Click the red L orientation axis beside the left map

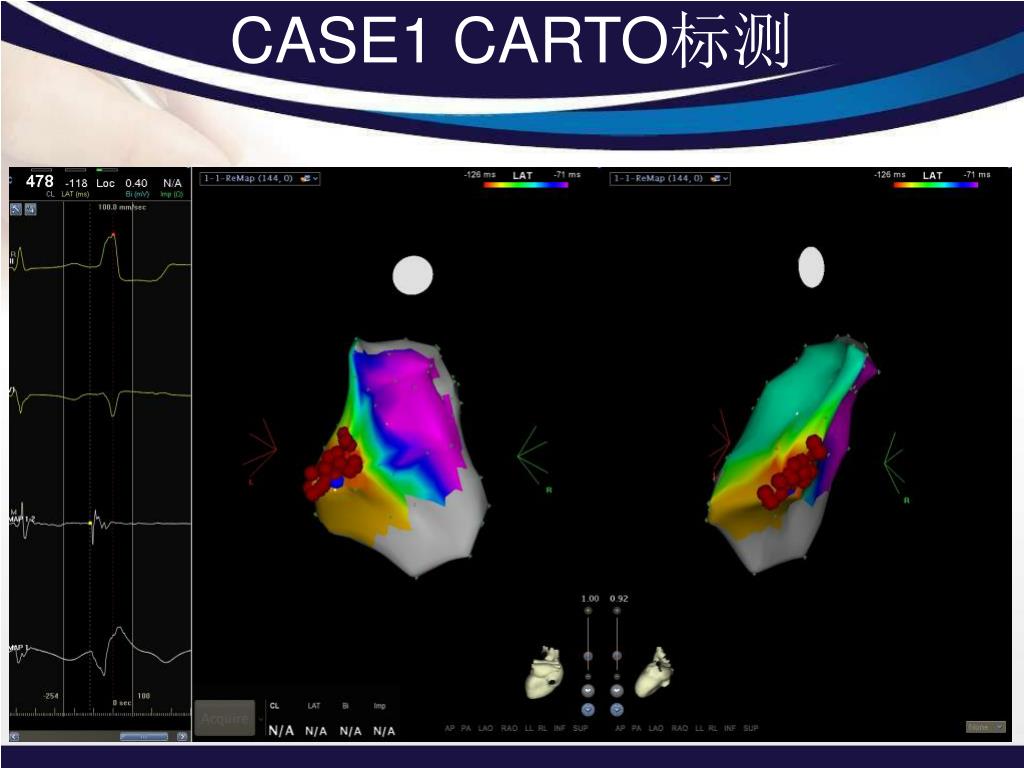click(260, 451)
